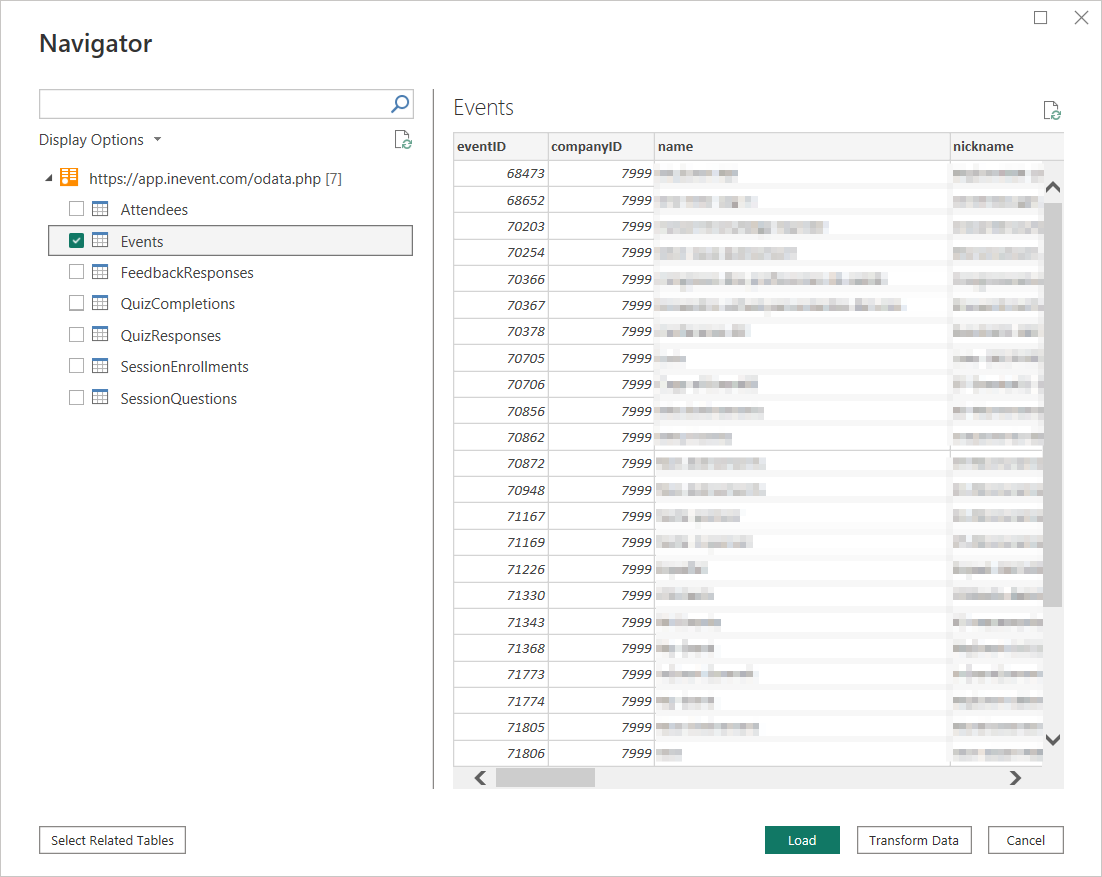Select the FeedbackResponses table entry
The image size is (1102, 877).
pos(187,273)
